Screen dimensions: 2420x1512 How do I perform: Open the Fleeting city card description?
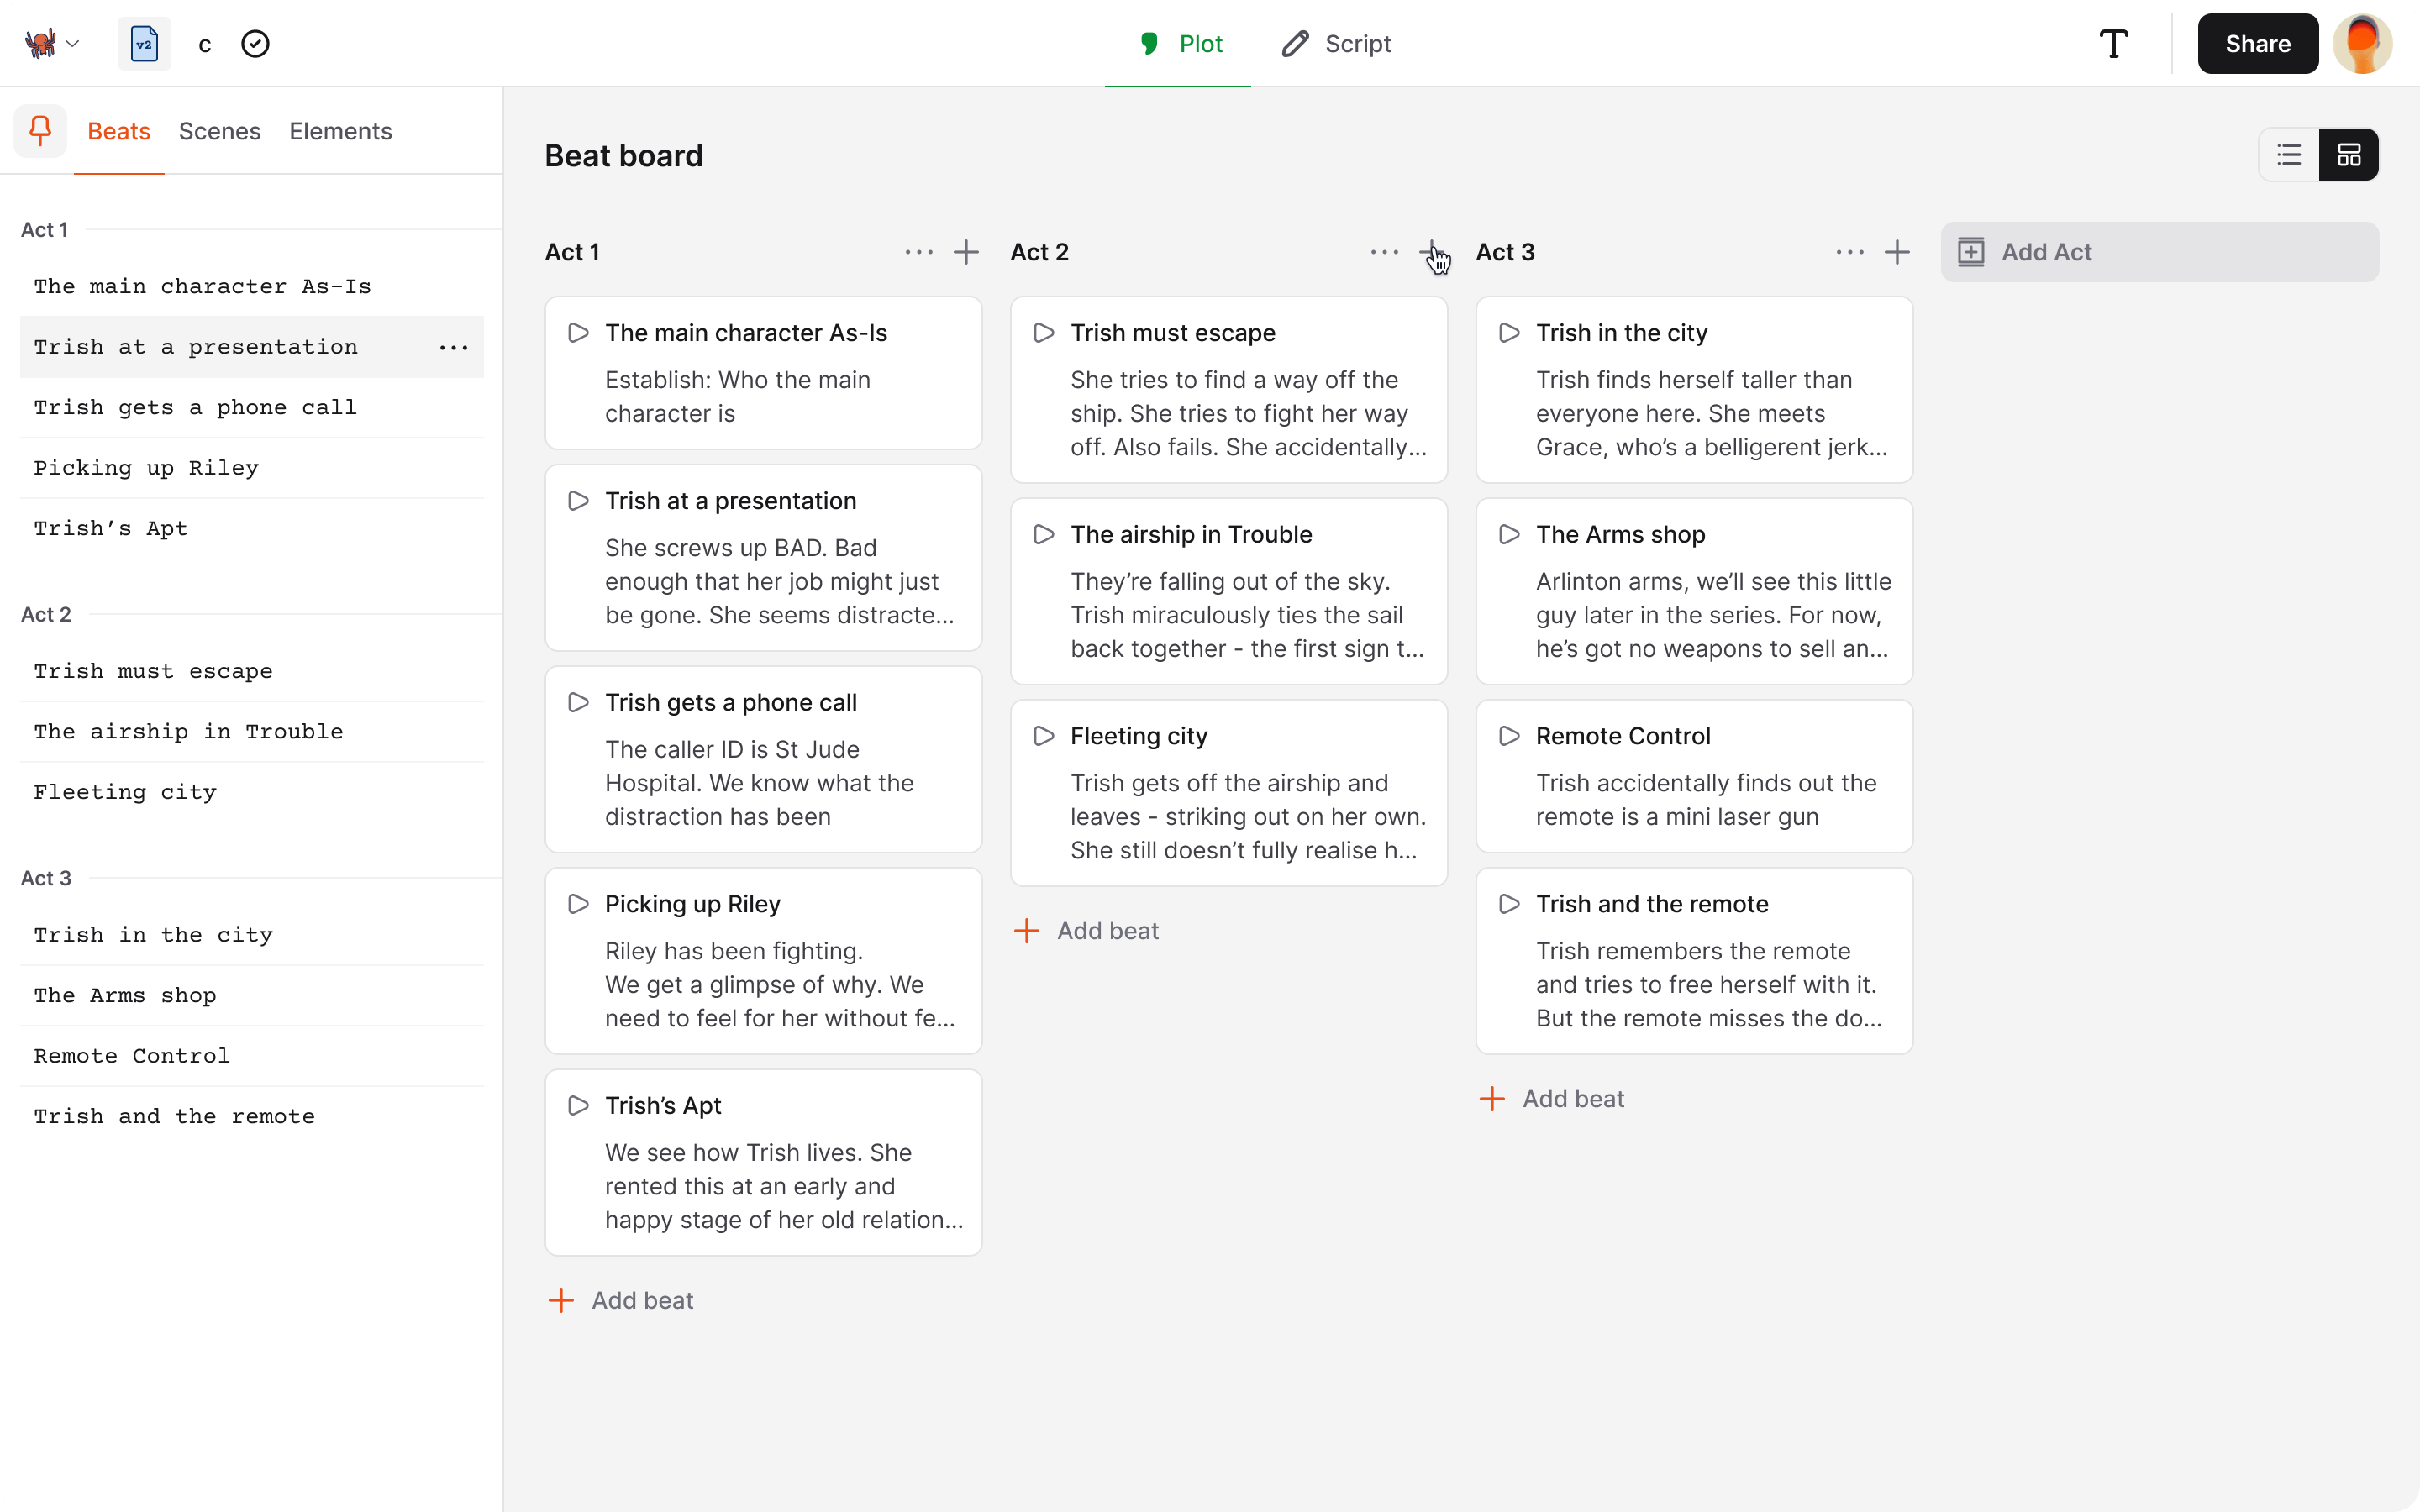point(1248,817)
